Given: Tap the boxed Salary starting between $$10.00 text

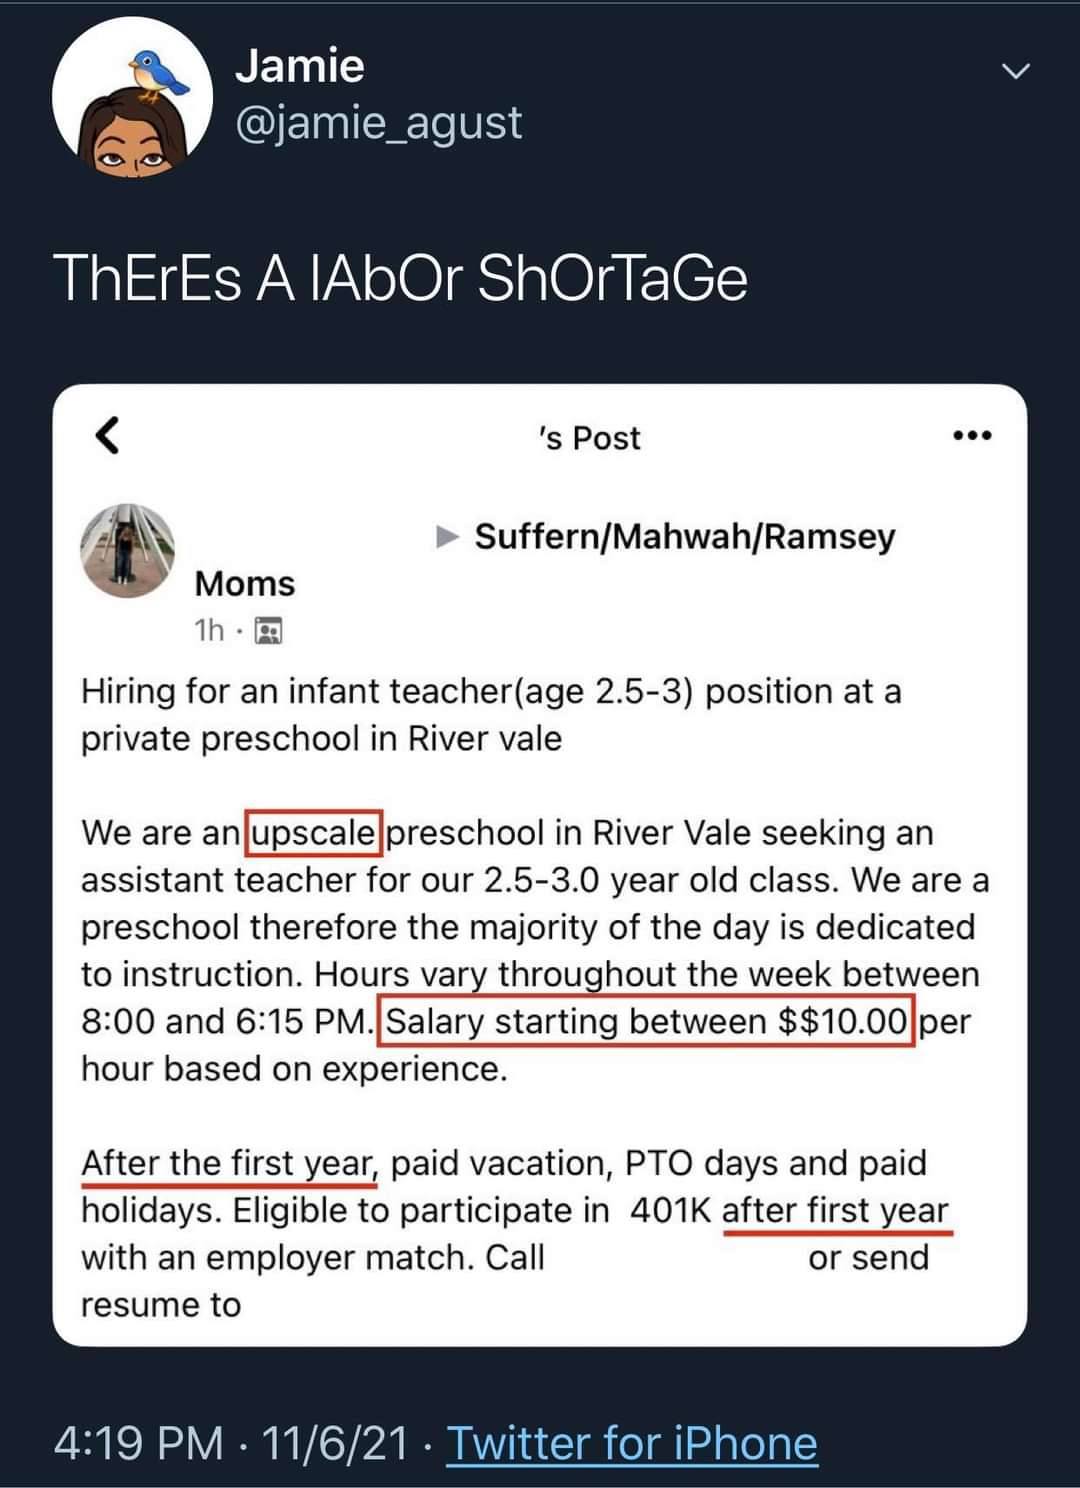Looking at the screenshot, I should tap(646, 1021).
